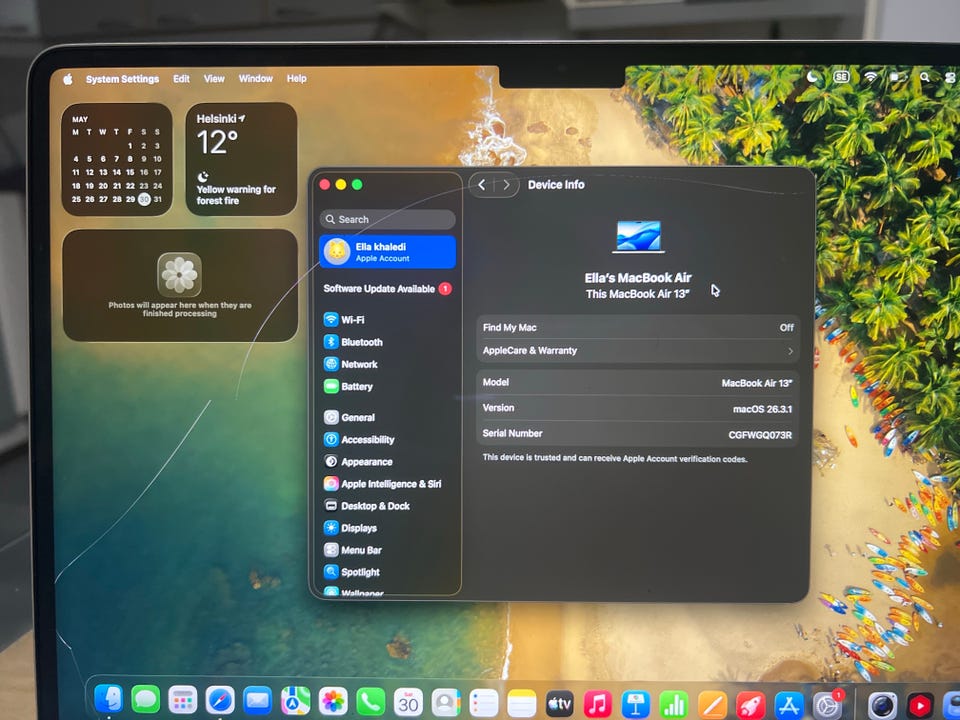Click the Focus moon icon in menu bar

tap(812, 77)
